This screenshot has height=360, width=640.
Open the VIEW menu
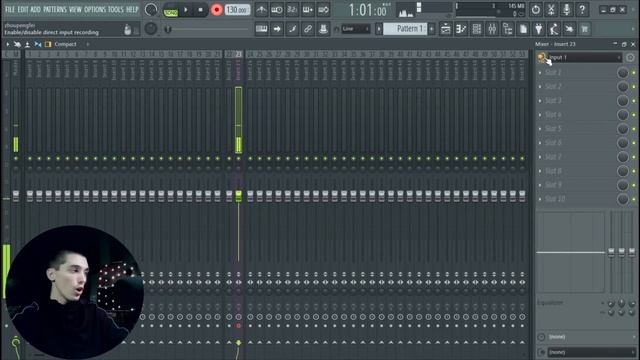tap(75, 9)
